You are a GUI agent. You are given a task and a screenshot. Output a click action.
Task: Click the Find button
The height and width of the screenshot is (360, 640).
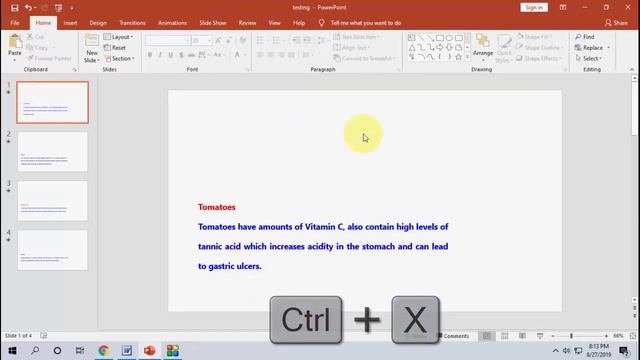point(585,37)
